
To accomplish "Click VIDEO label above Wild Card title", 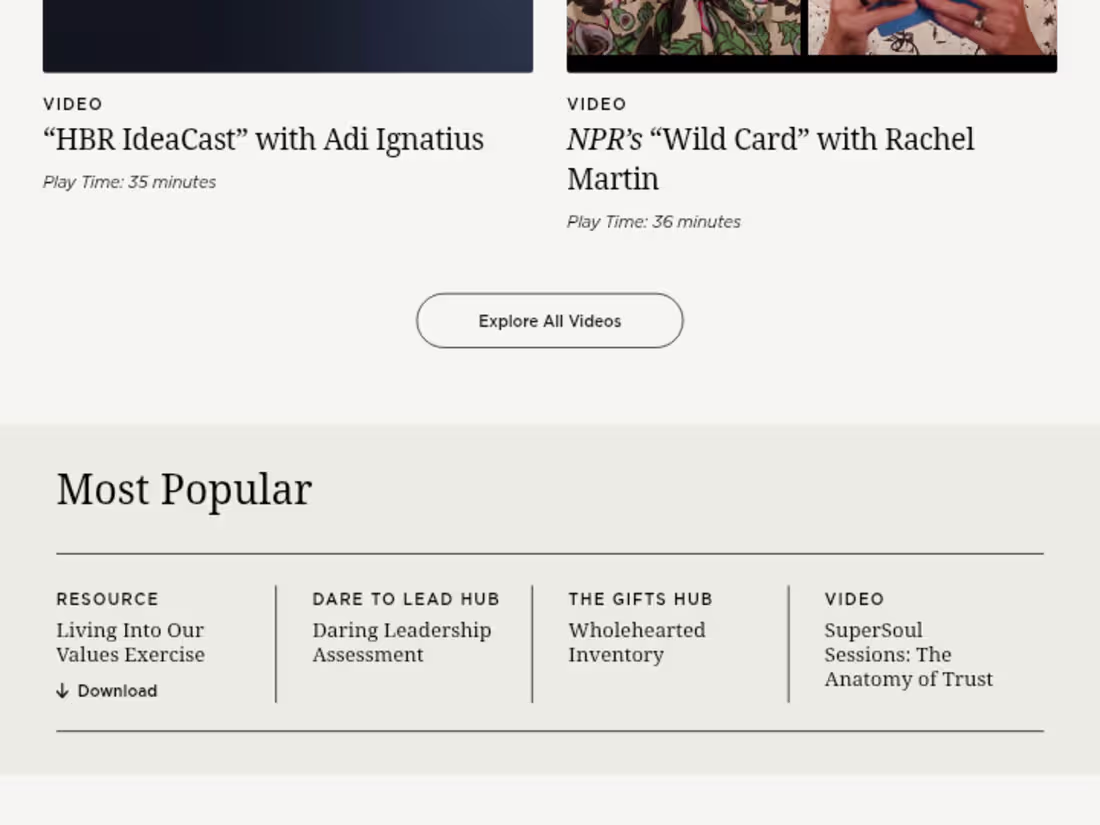I will click(597, 104).
